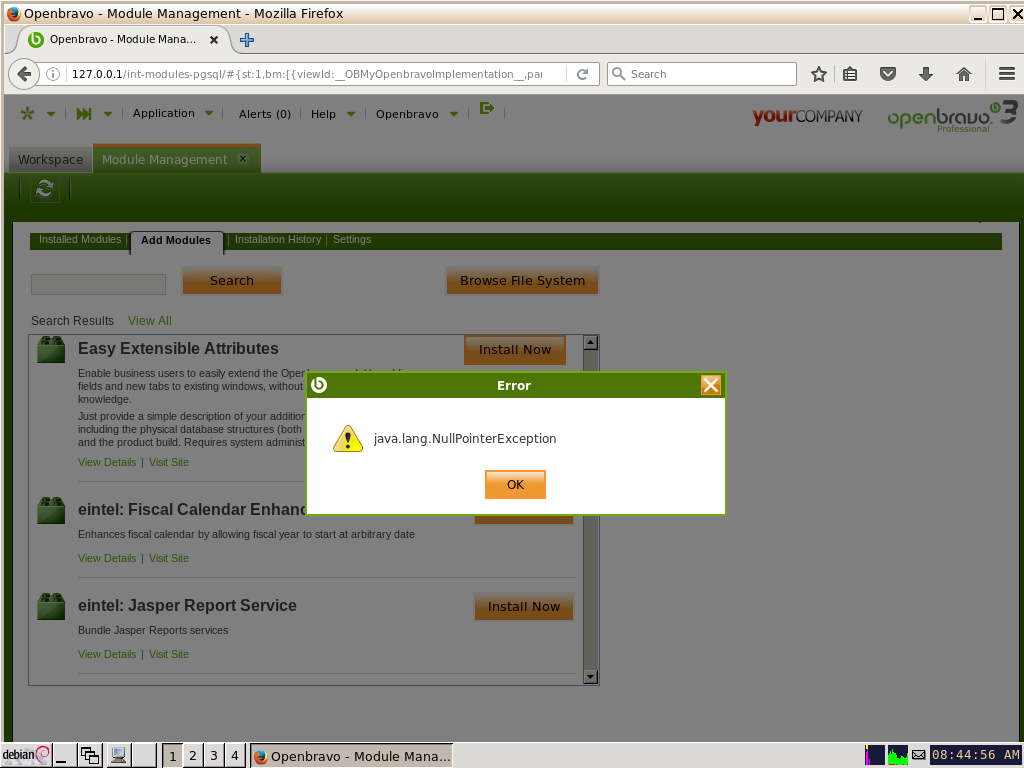Image resolution: width=1024 pixels, height=768 pixels.
Task: Switch to virtual desktop 4 in the taskbar
Action: [234, 756]
